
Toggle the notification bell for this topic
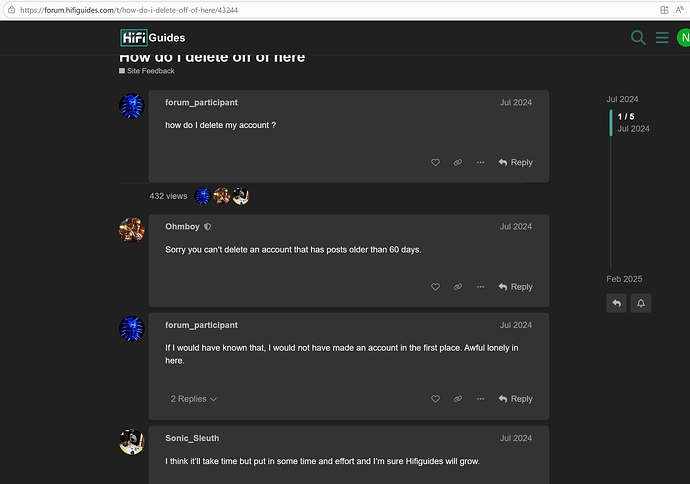coord(640,302)
